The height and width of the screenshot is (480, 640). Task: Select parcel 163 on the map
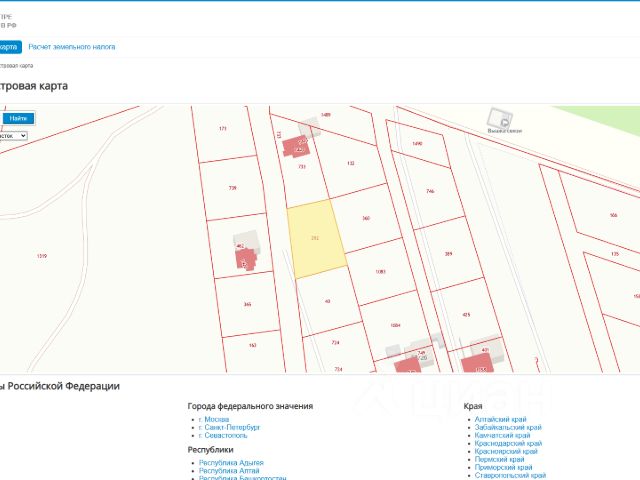pyautogui.click(x=253, y=345)
